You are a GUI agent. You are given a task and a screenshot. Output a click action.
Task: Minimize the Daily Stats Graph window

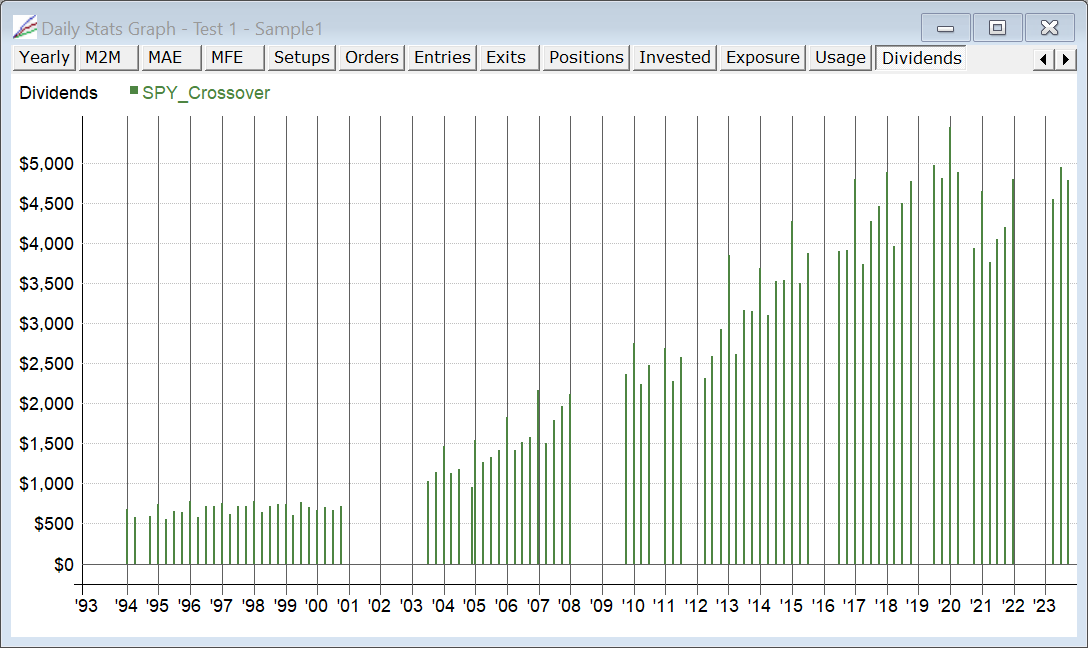[945, 28]
